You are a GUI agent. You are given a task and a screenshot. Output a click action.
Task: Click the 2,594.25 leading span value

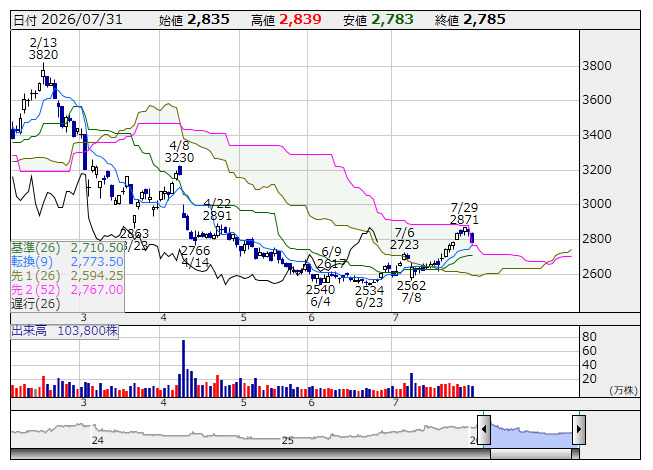[97, 276]
